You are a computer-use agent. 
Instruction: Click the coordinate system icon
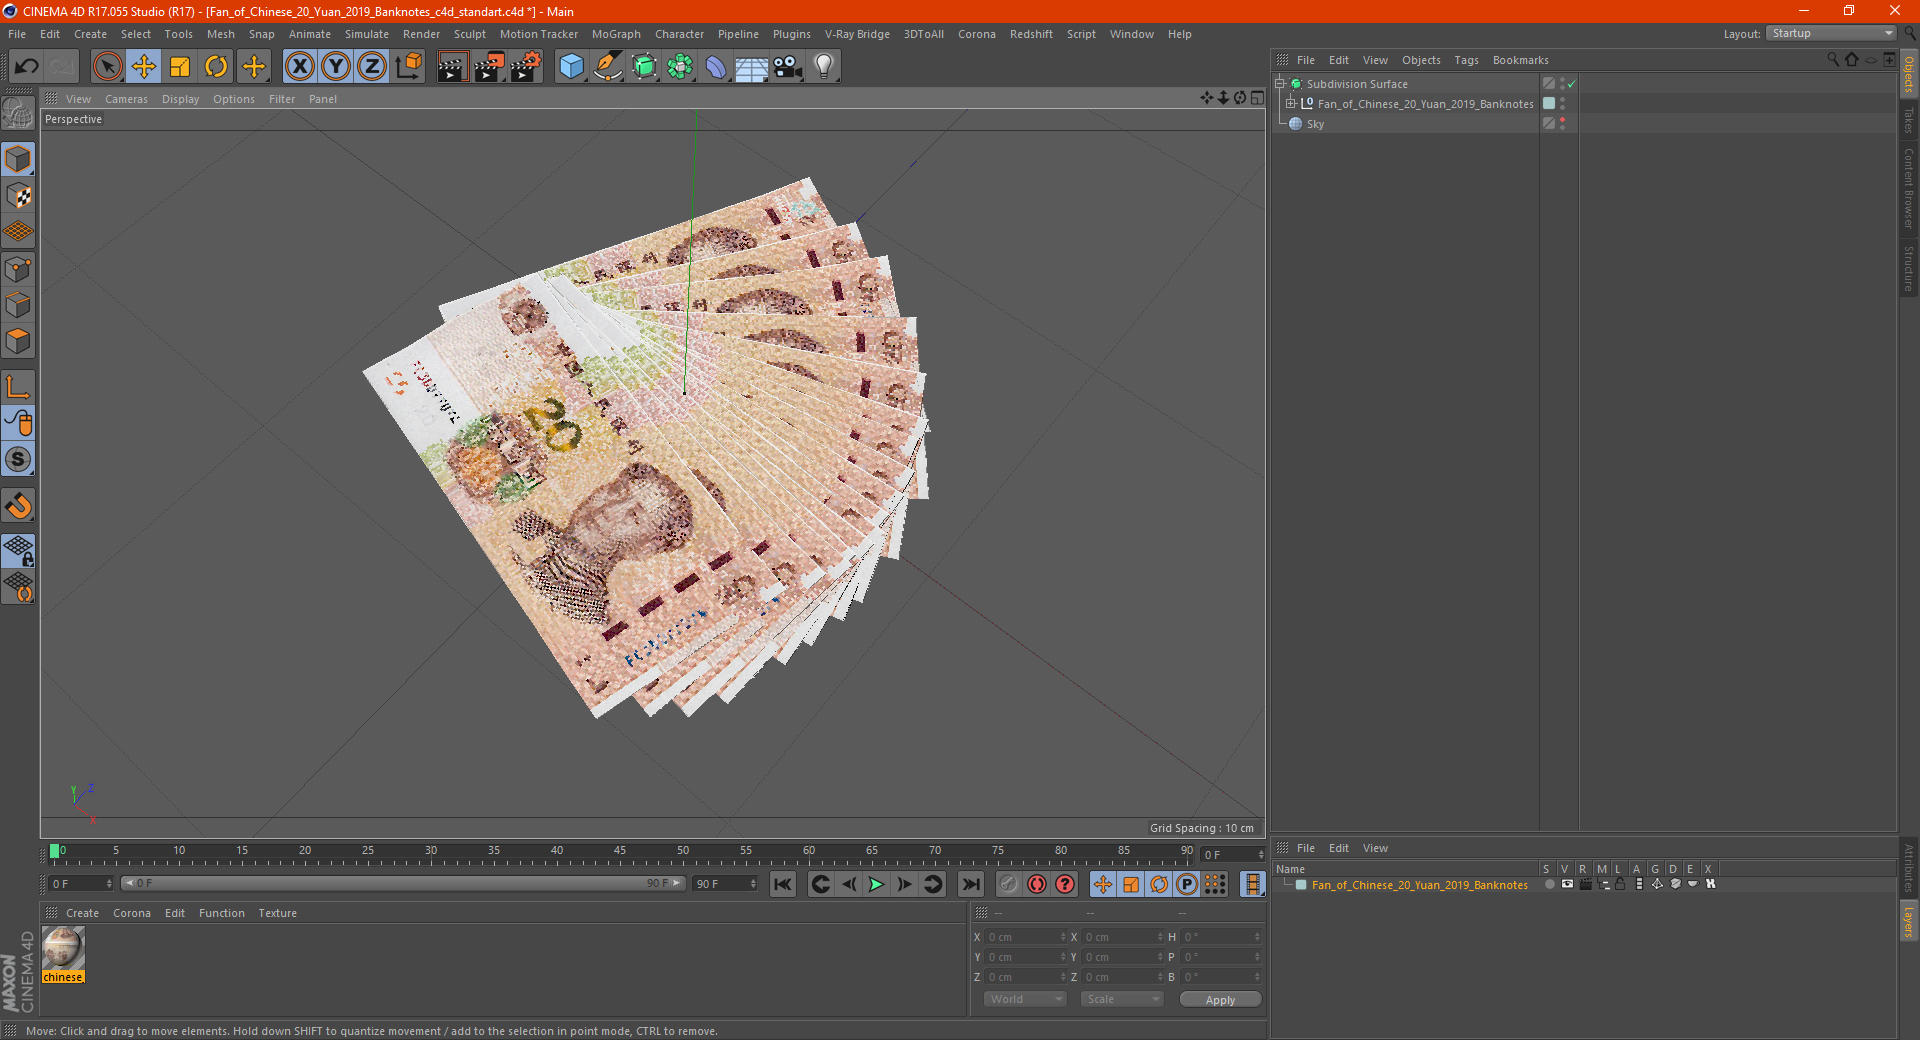(408, 67)
